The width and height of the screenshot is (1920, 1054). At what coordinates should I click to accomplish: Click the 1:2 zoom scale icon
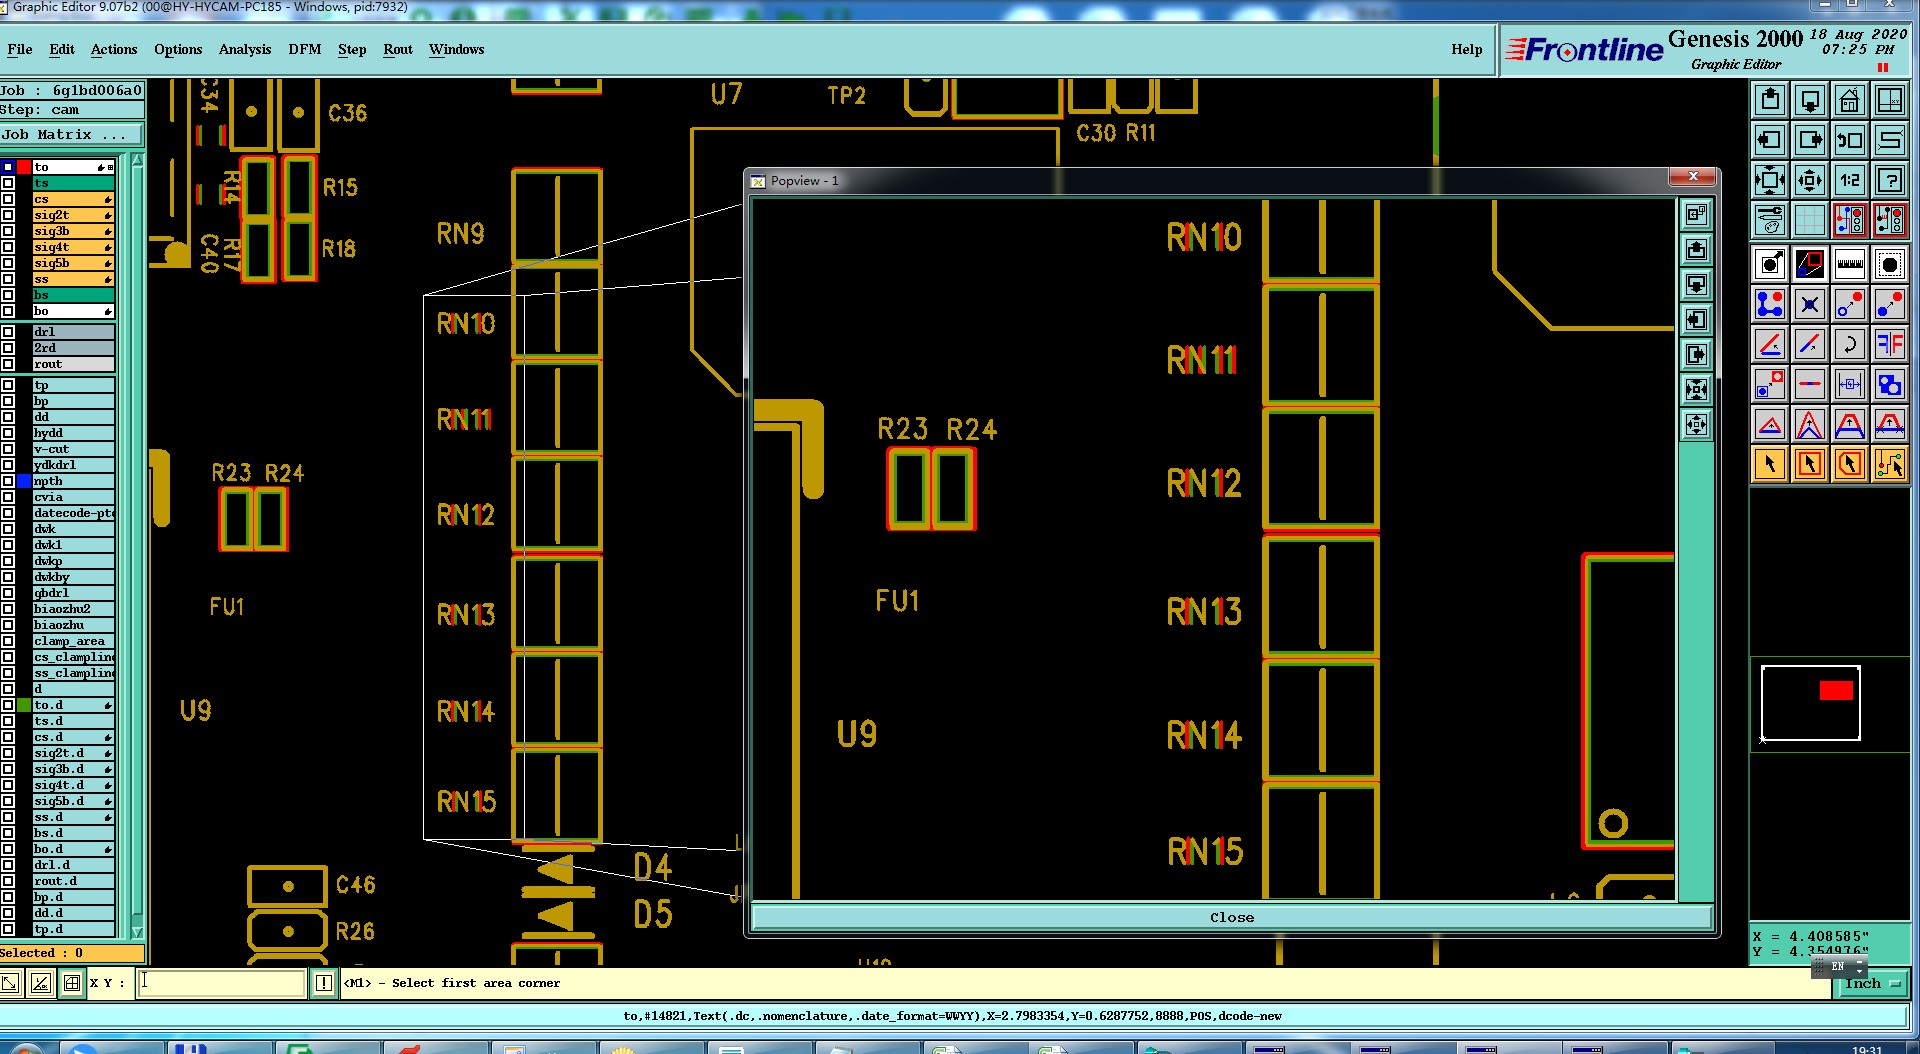click(1850, 180)
